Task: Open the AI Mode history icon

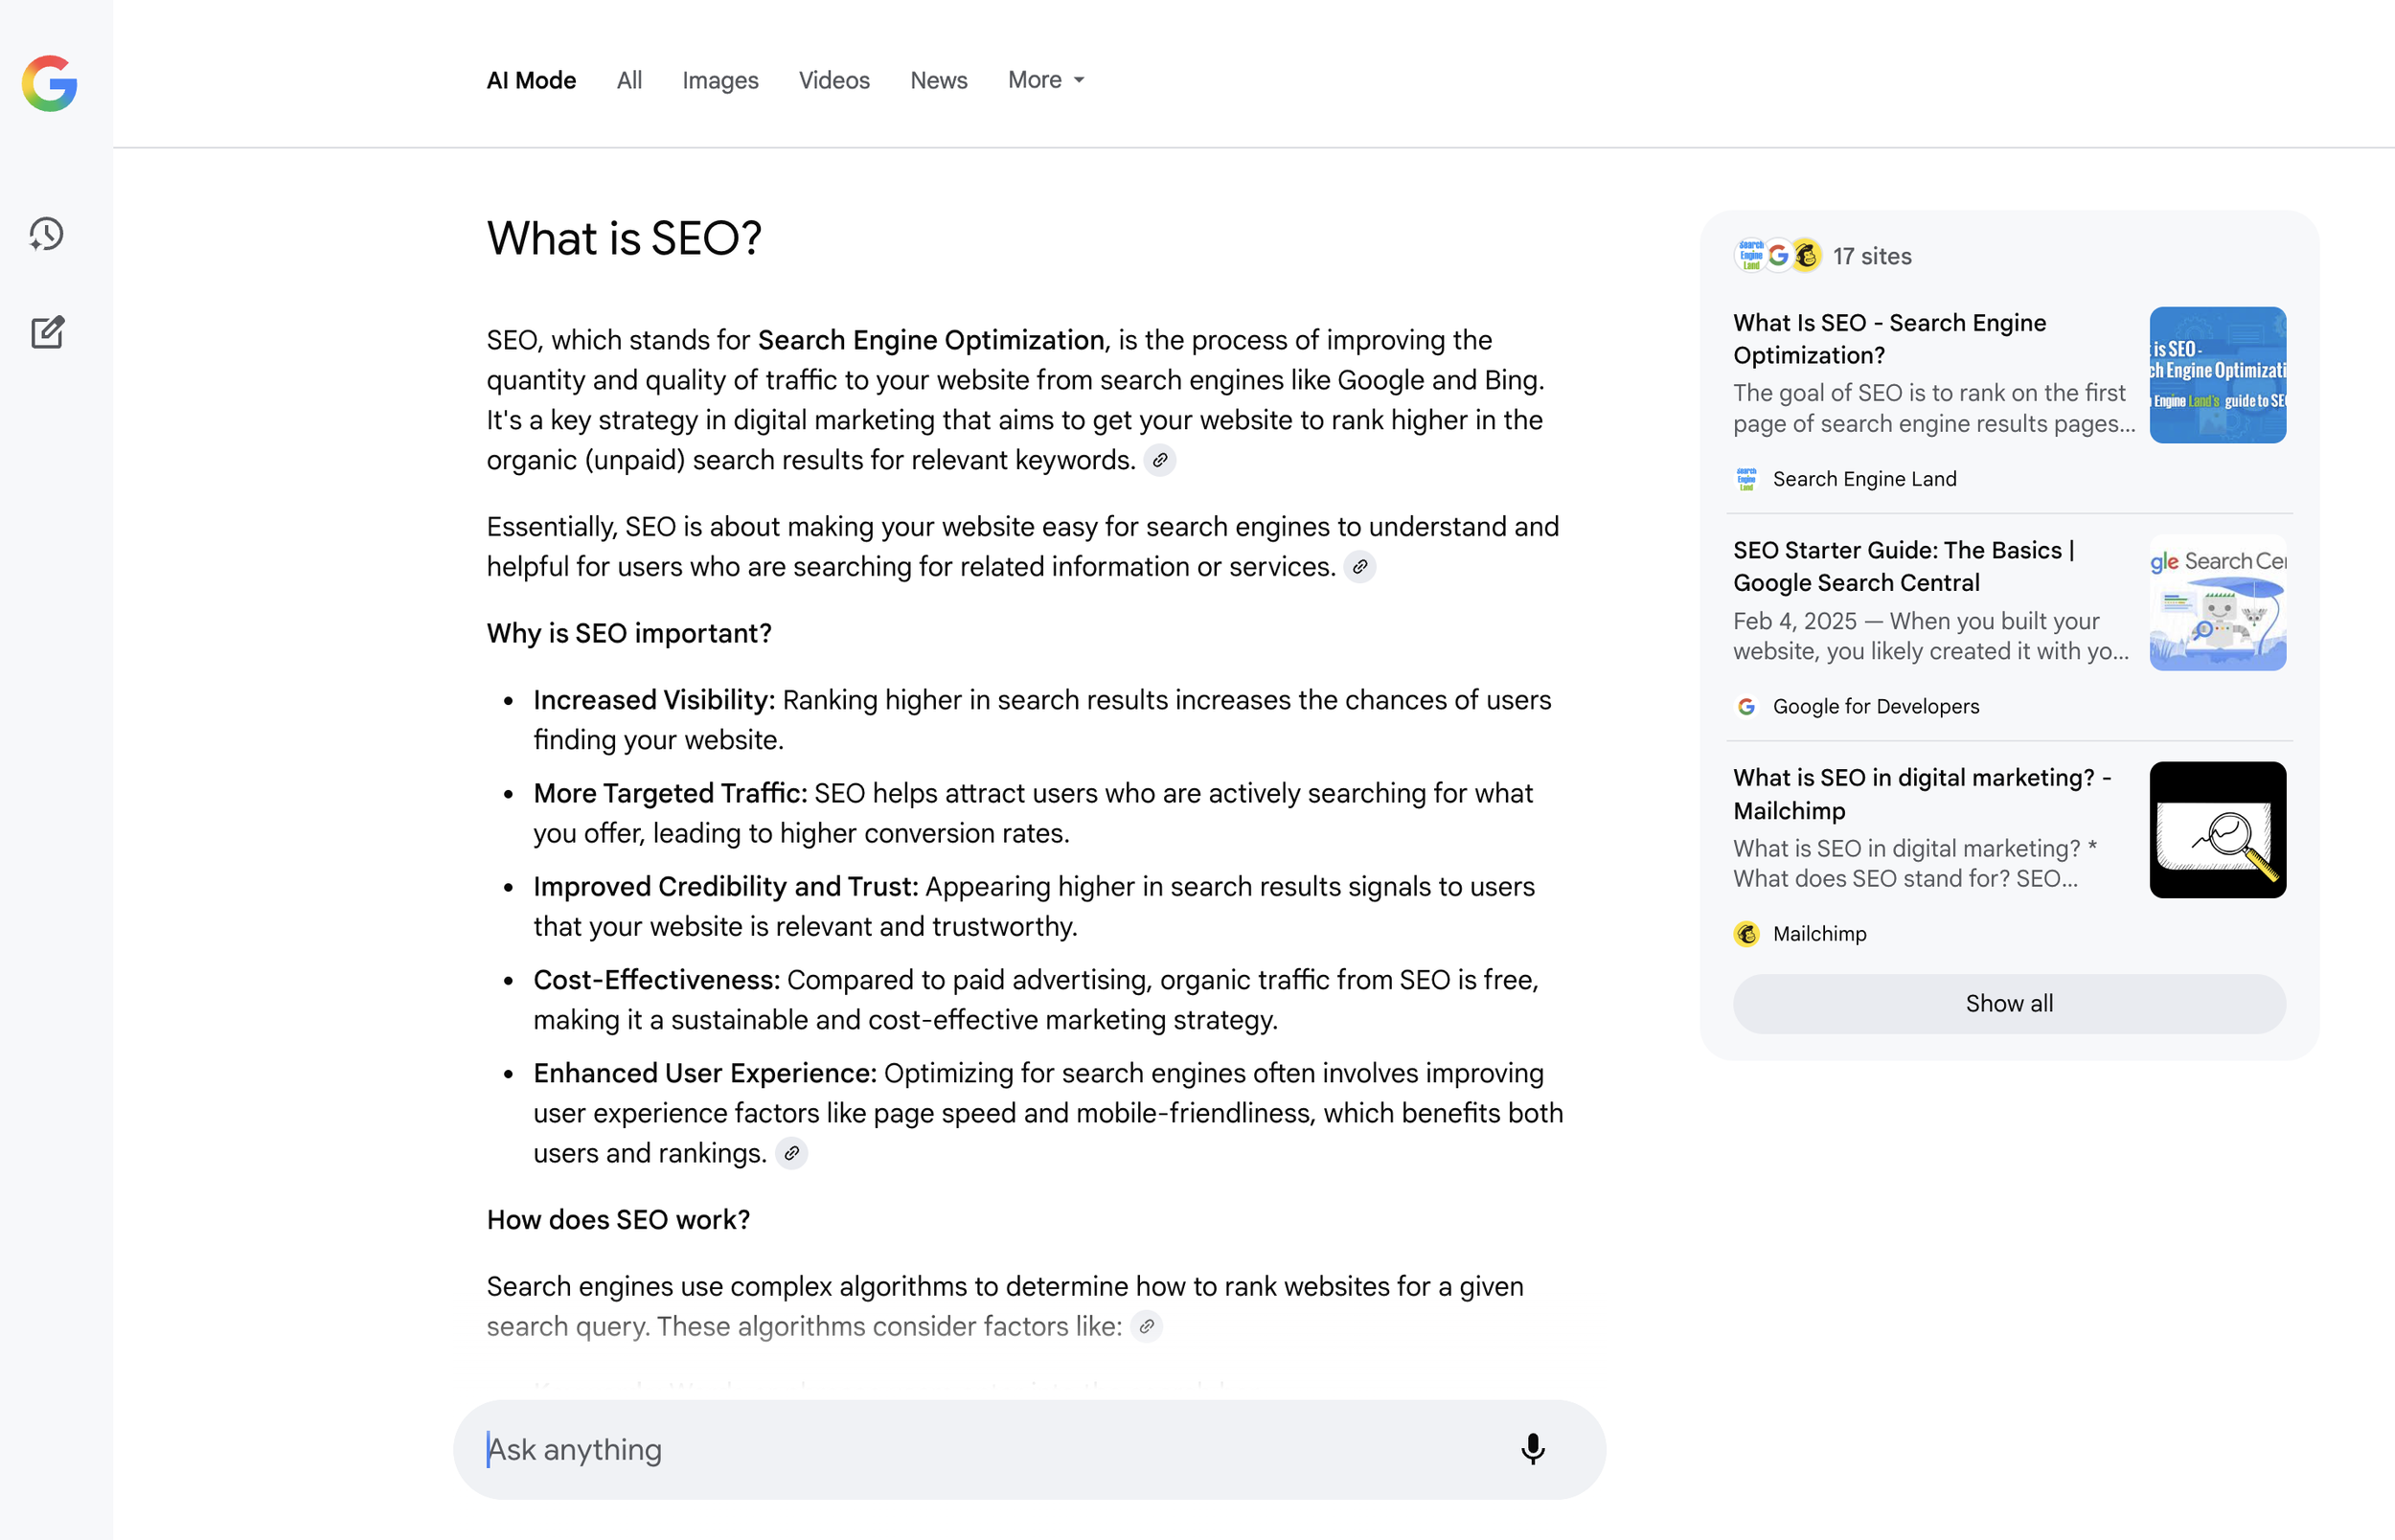Action: pyautogui.click(x=47, y=234)
